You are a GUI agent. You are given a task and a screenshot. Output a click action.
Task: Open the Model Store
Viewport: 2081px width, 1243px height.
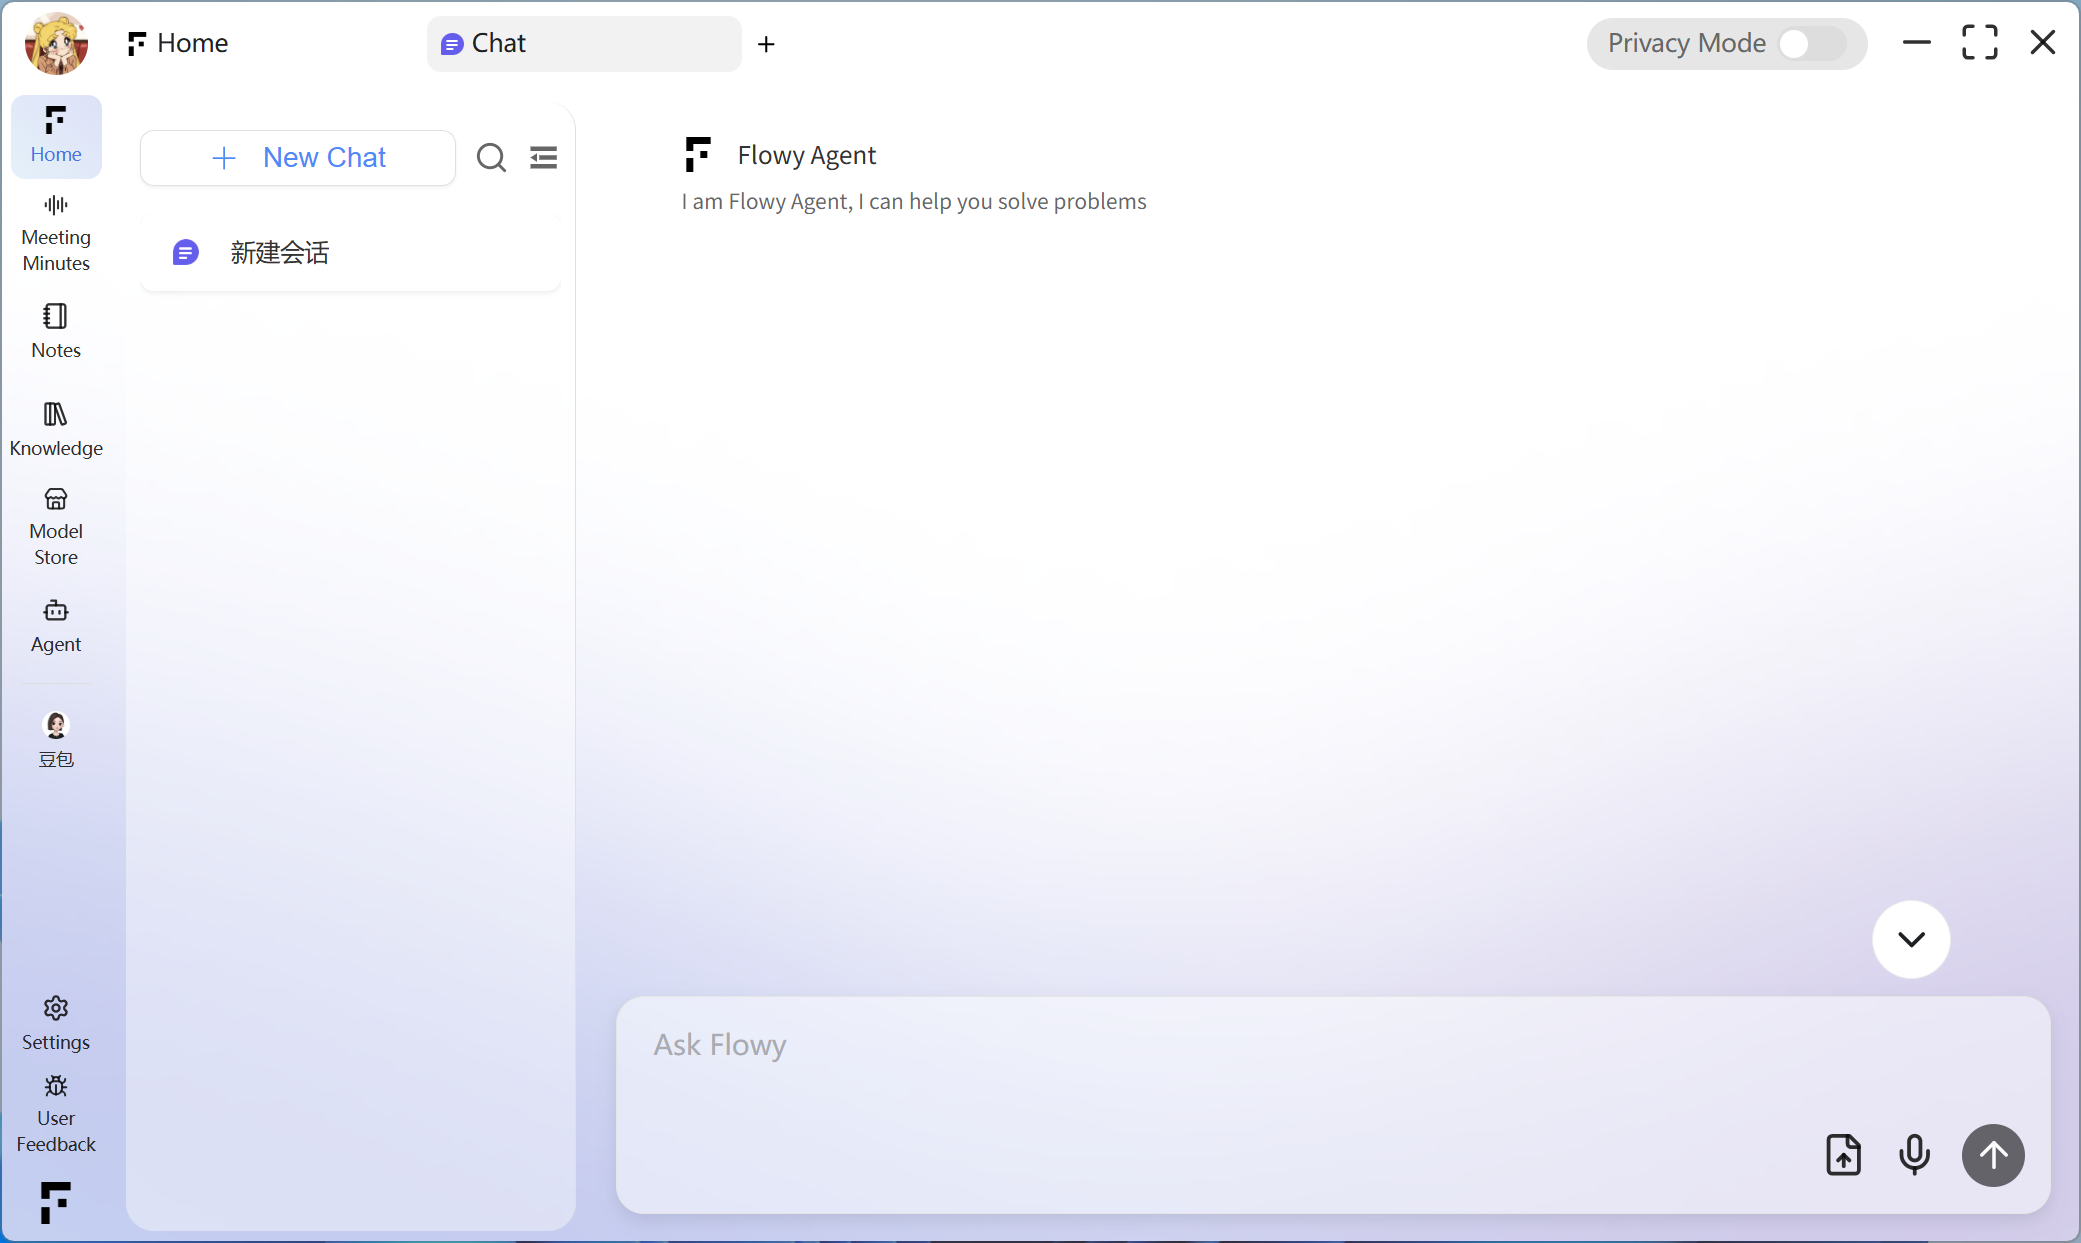[x=56, y=527]
